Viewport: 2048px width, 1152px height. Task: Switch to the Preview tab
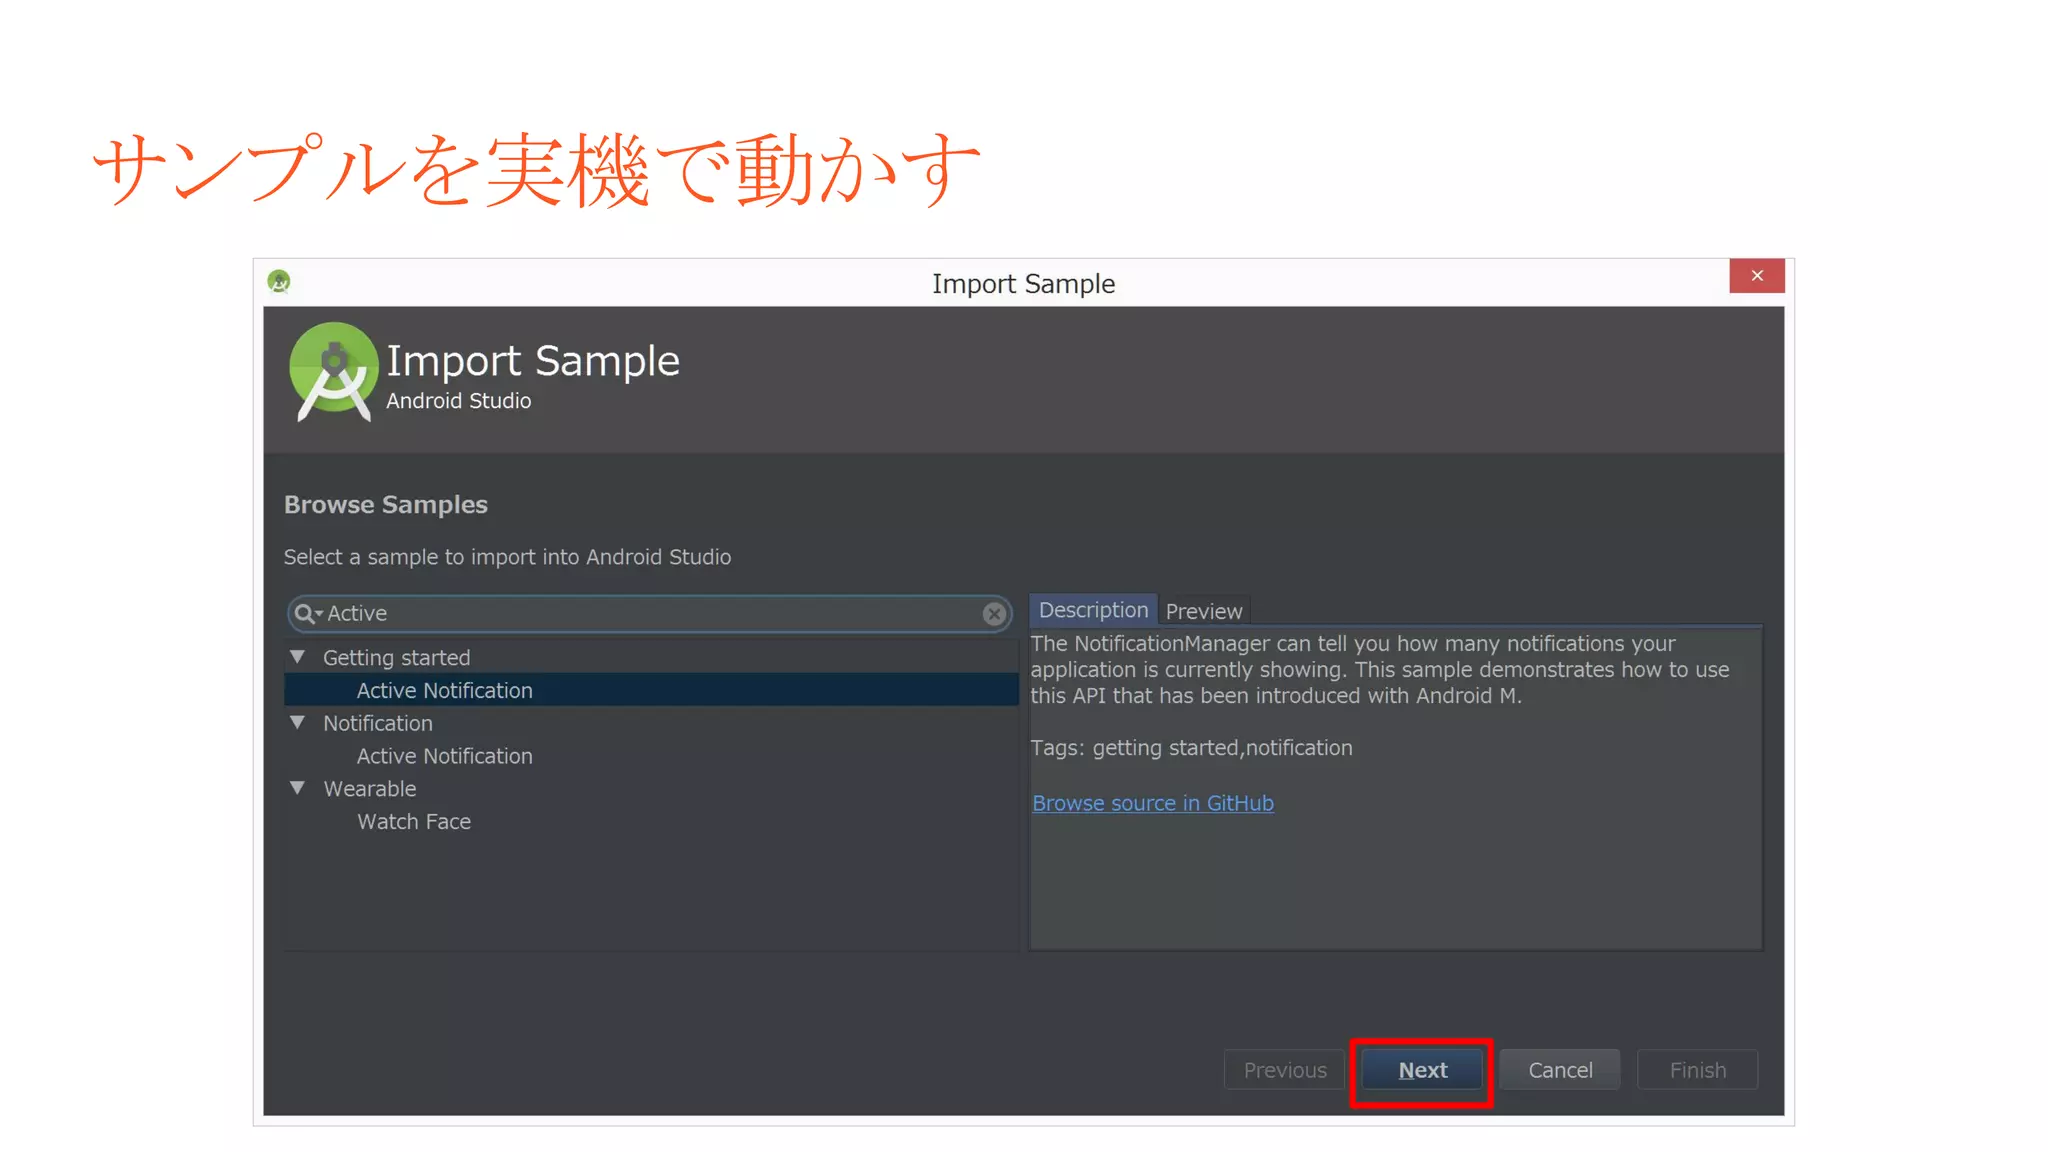click(1203, 611)
